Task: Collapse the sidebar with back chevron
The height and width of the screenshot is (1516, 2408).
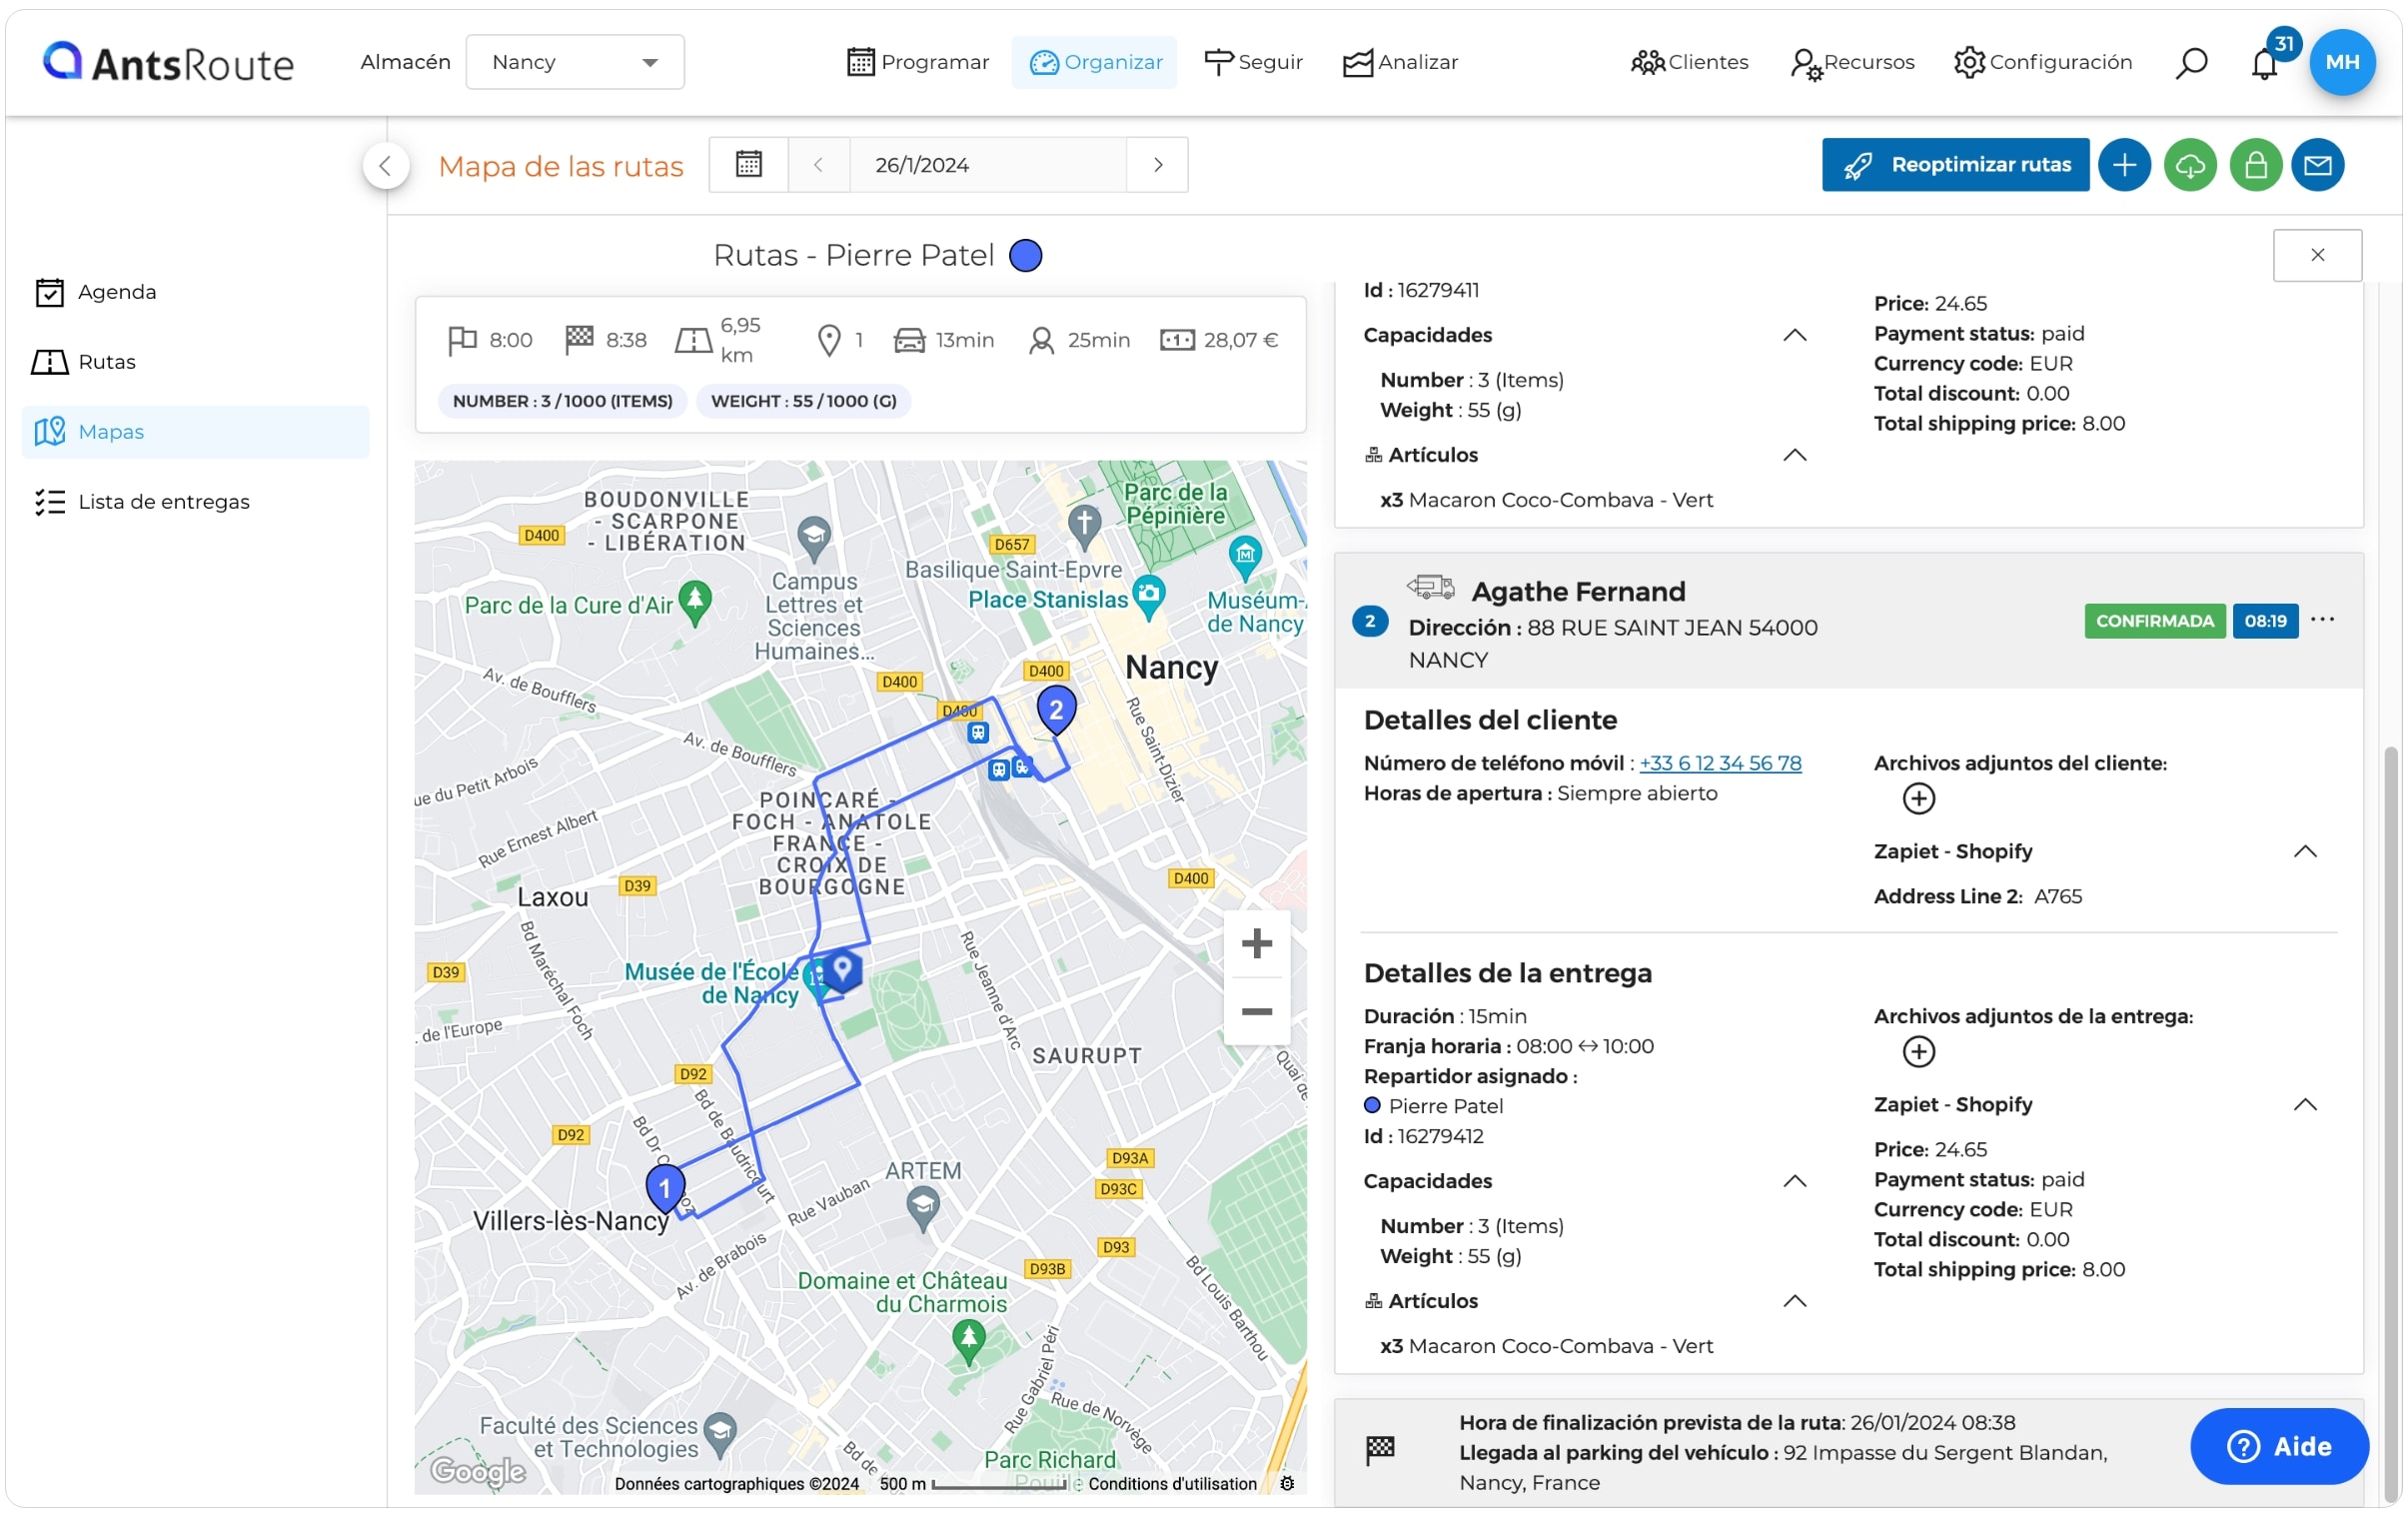Action: [x=386, y=166]
